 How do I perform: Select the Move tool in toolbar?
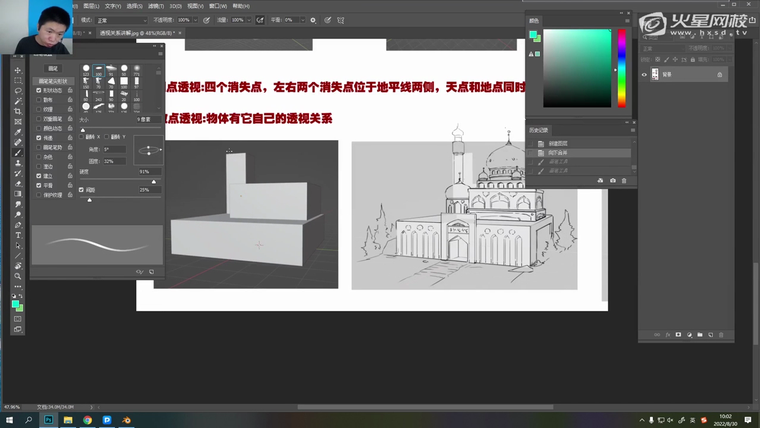pos(17,70)
